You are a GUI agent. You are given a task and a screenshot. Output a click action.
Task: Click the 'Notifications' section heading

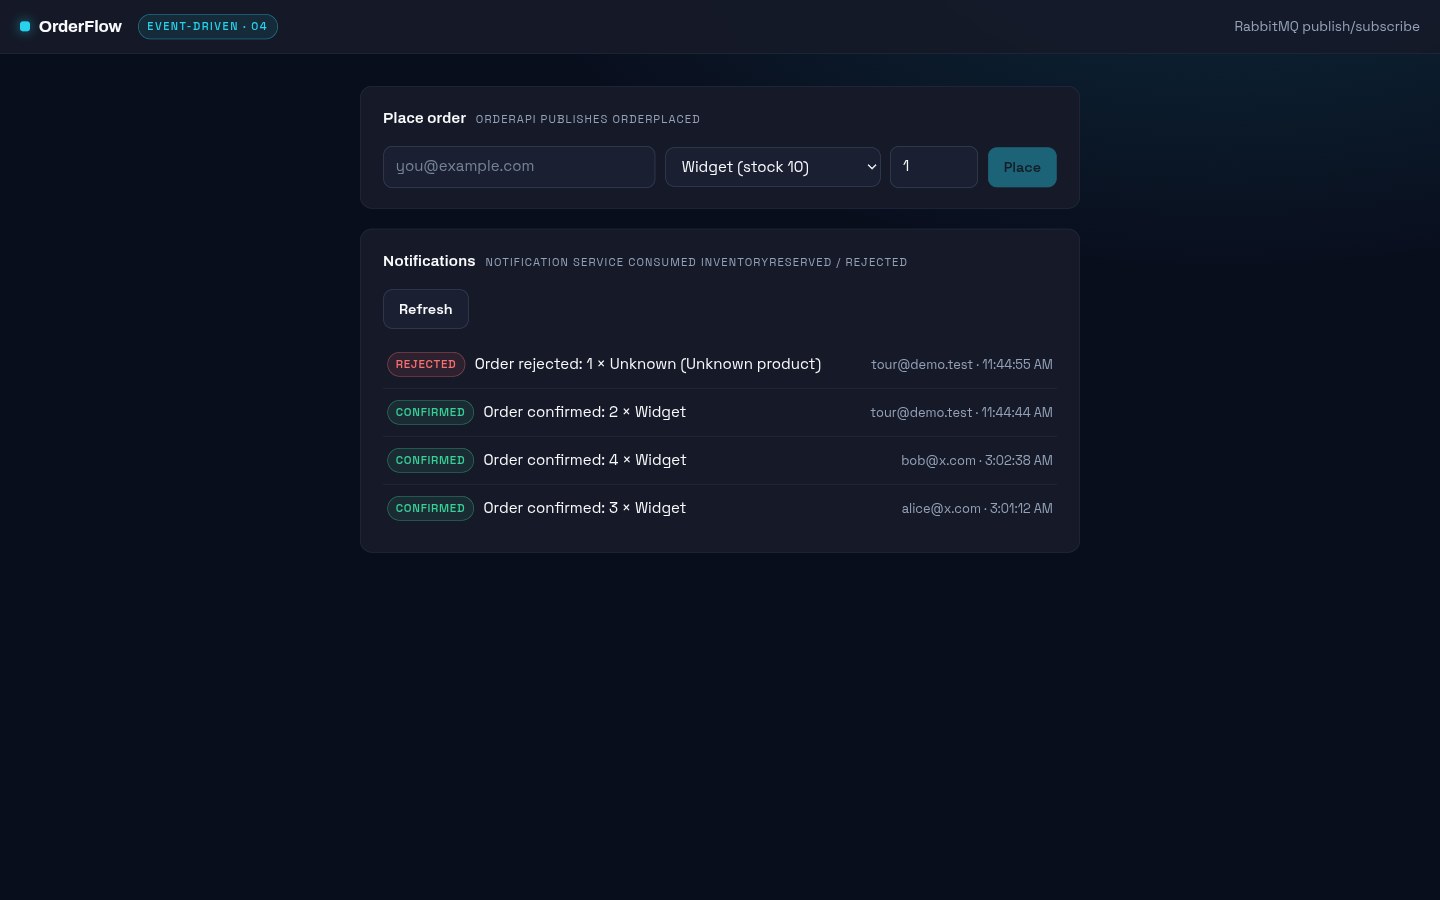click(x=429, y=261)
